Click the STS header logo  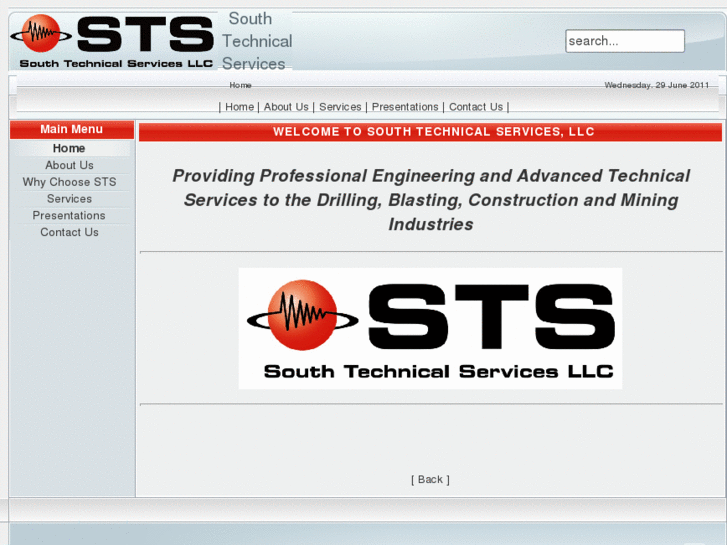pyautogui.click(x=112, y=41)
